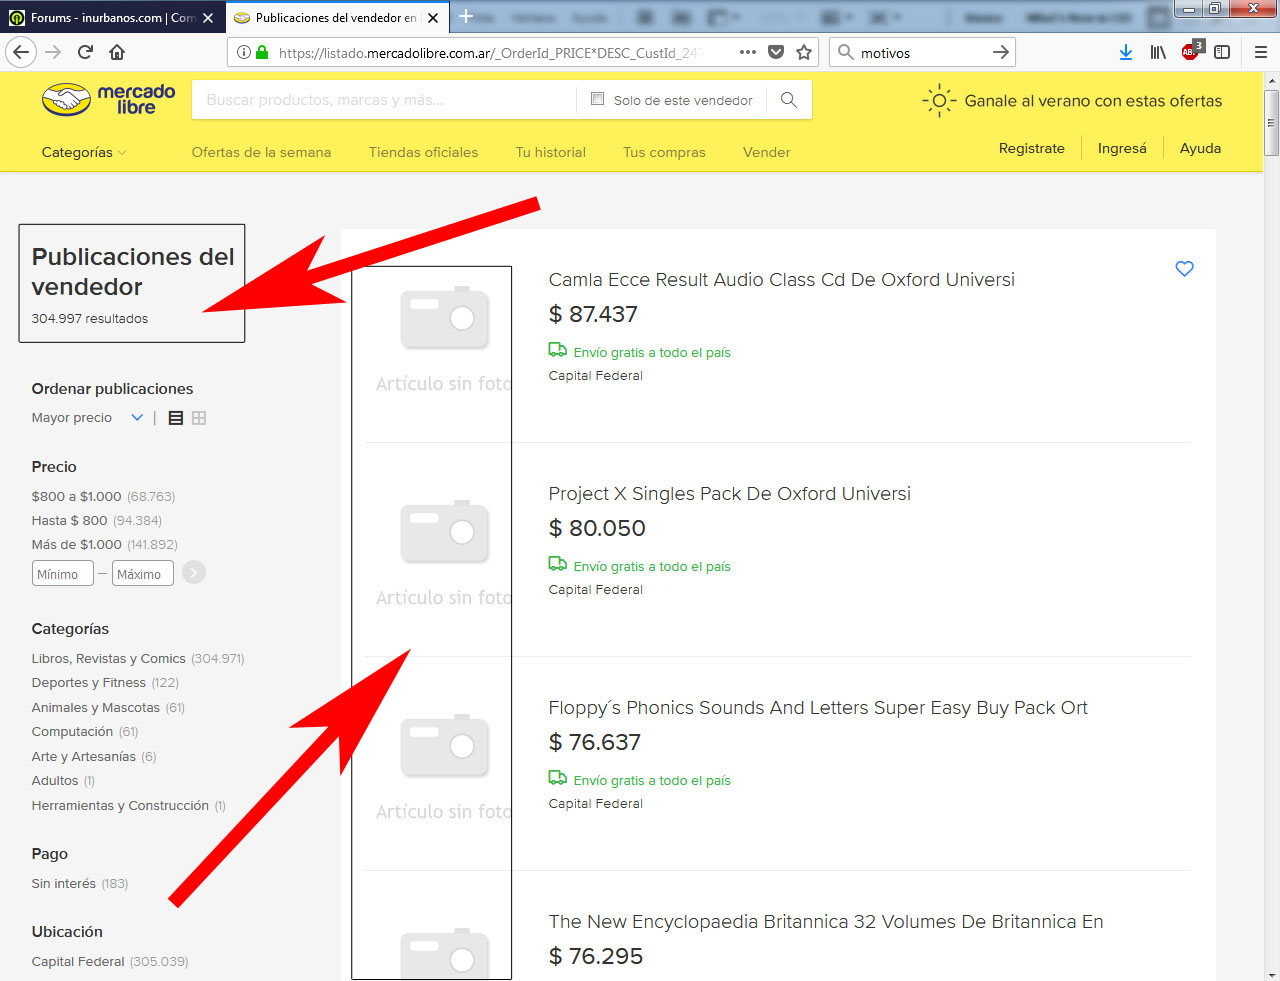Click the Ingresá link

click(x=1121, y=147)
